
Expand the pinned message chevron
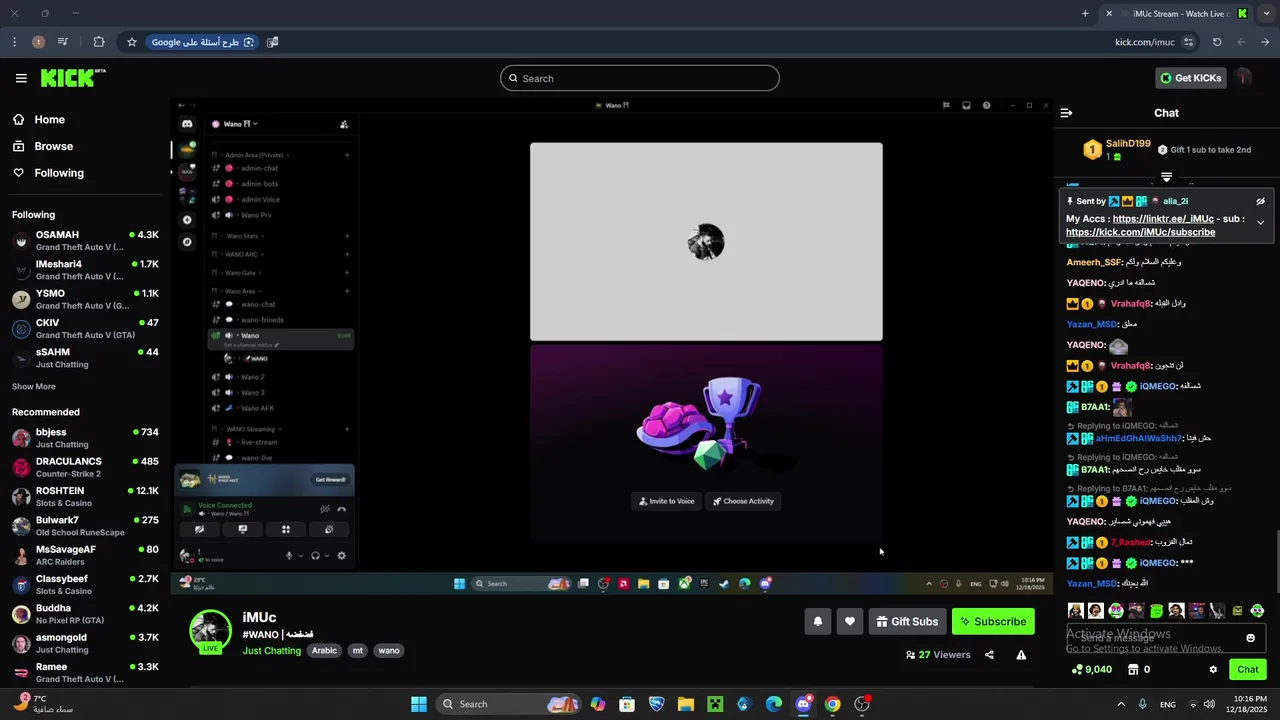tap(1261, 222)
